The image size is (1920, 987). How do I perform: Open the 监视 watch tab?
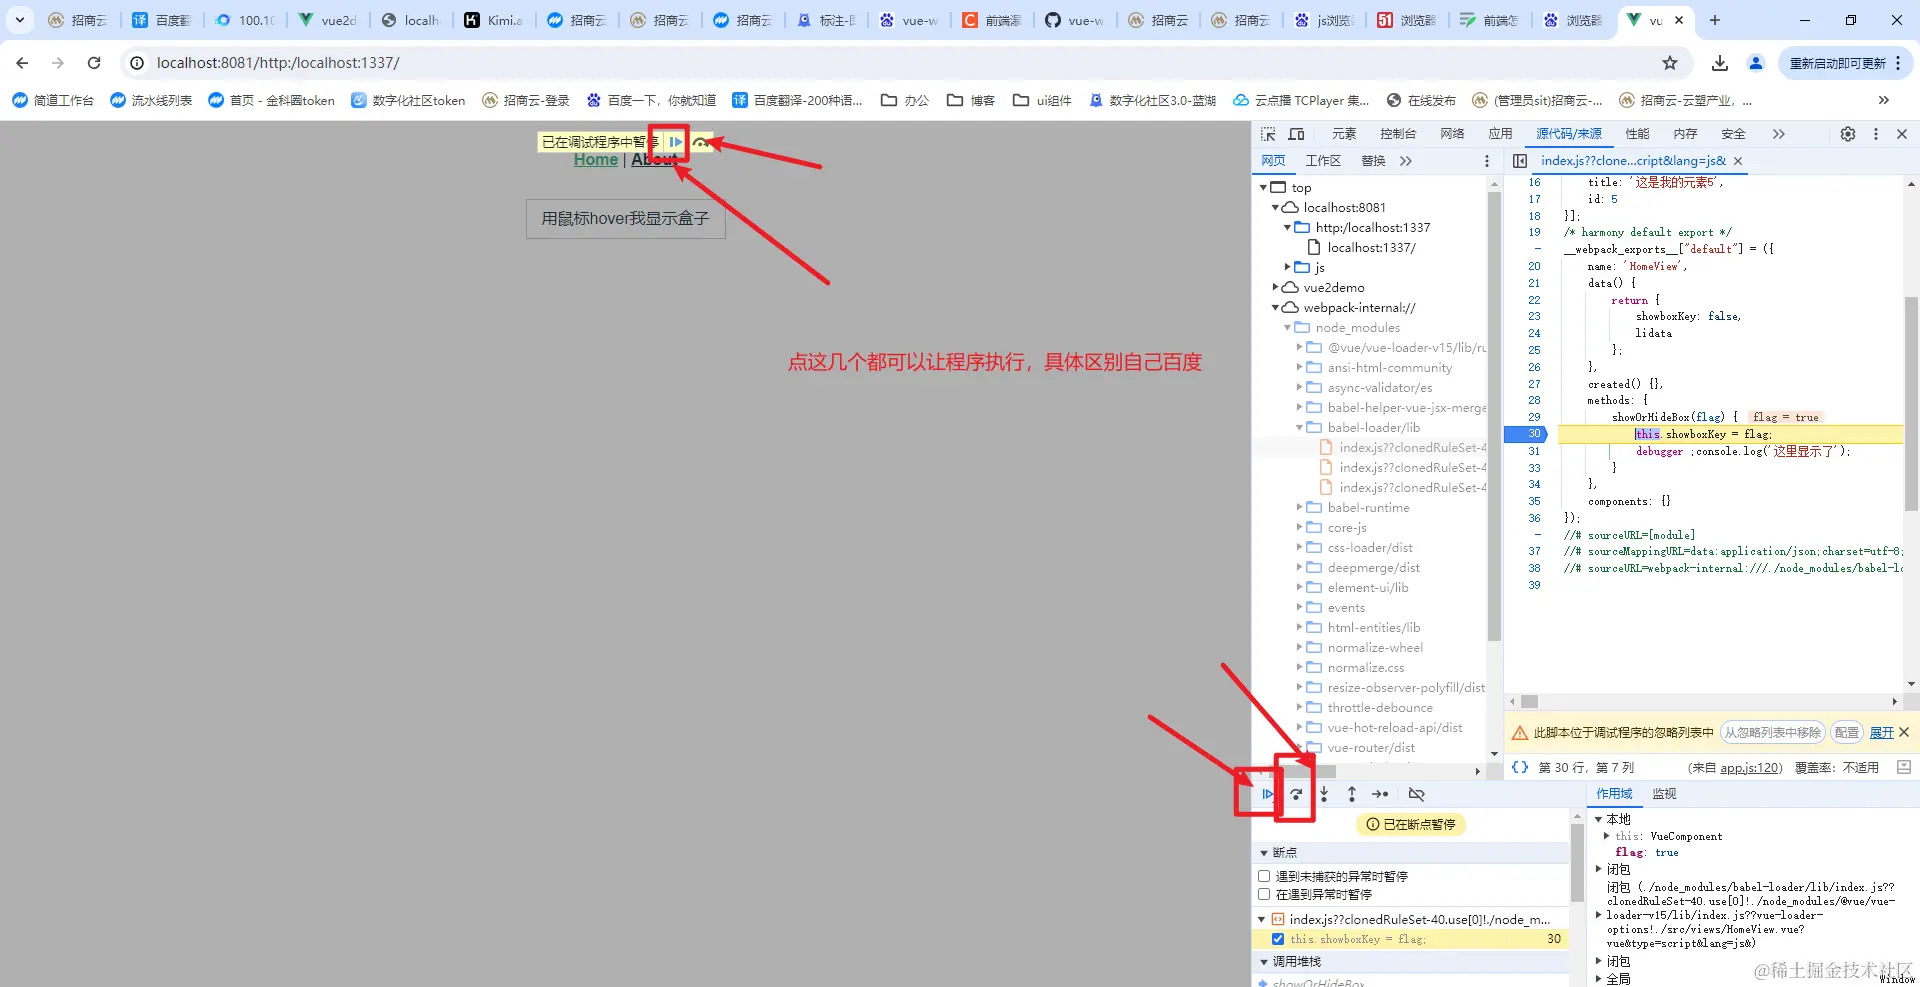tap(1664, 794)
